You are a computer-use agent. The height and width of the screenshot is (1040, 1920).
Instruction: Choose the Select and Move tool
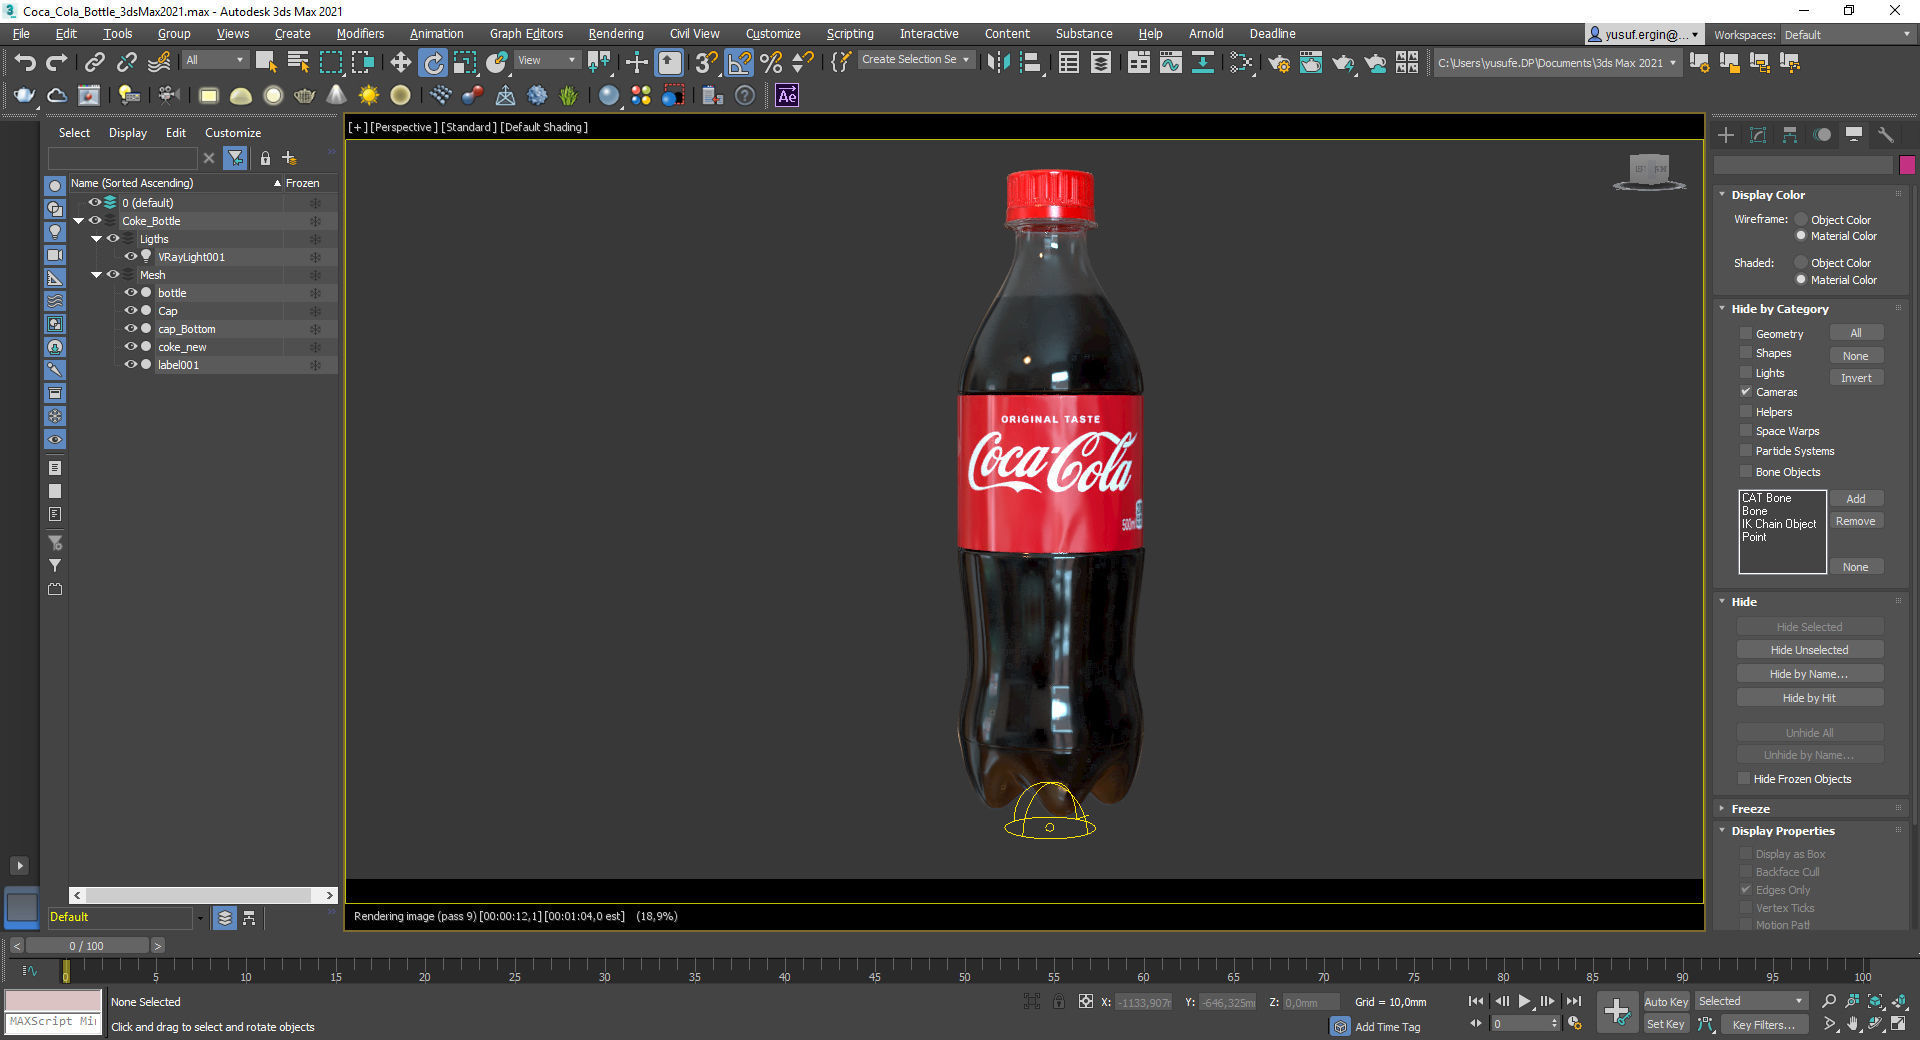[401, 62]
